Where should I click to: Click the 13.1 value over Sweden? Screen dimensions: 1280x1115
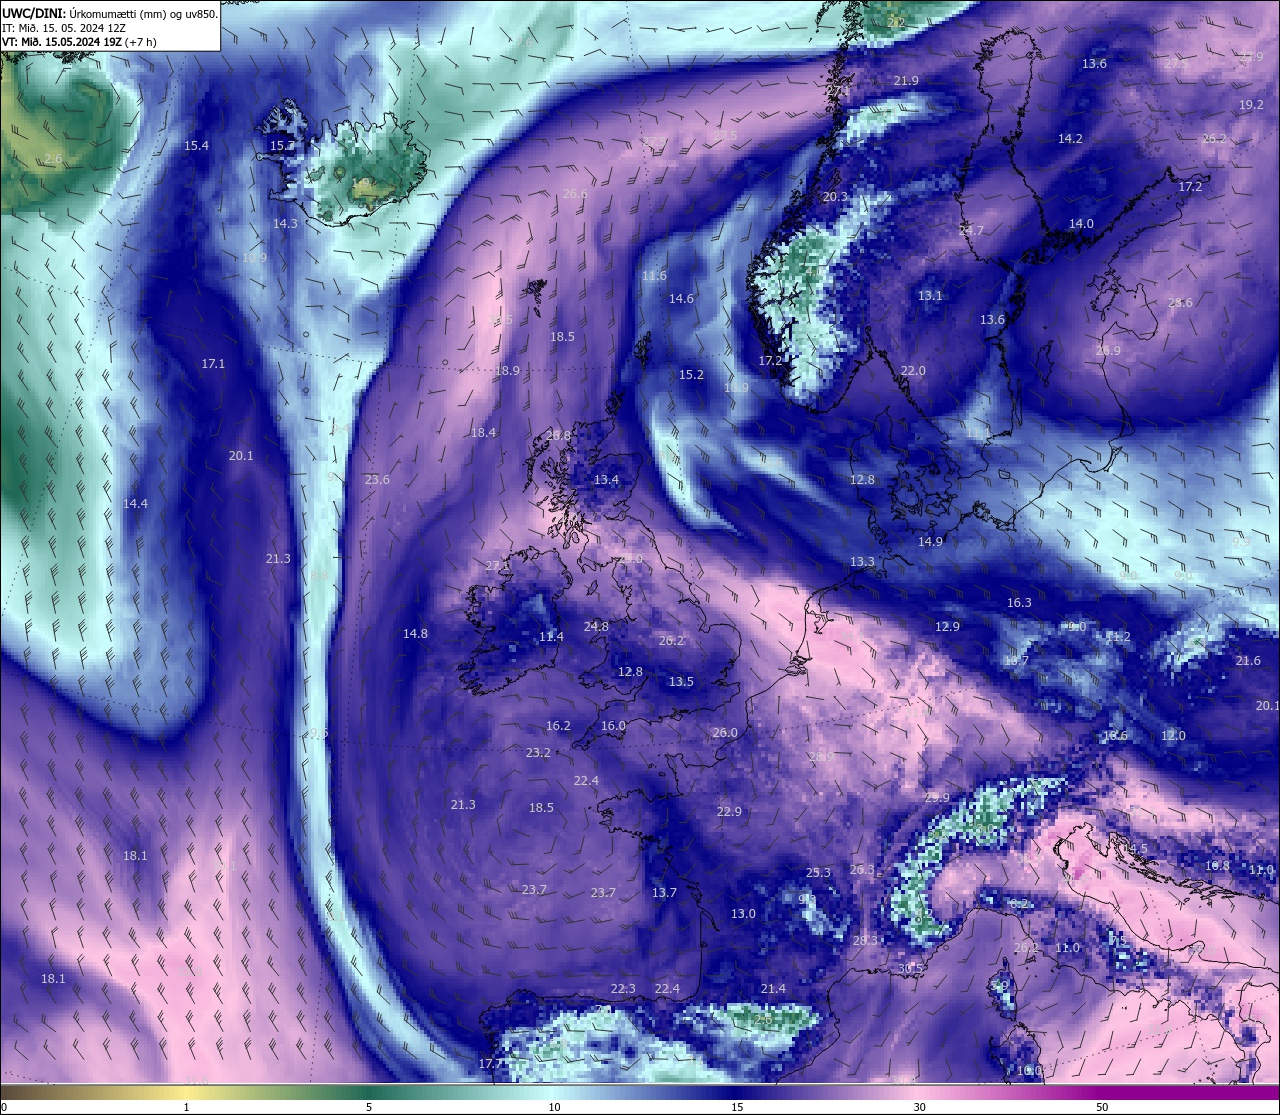coord(930,296)
